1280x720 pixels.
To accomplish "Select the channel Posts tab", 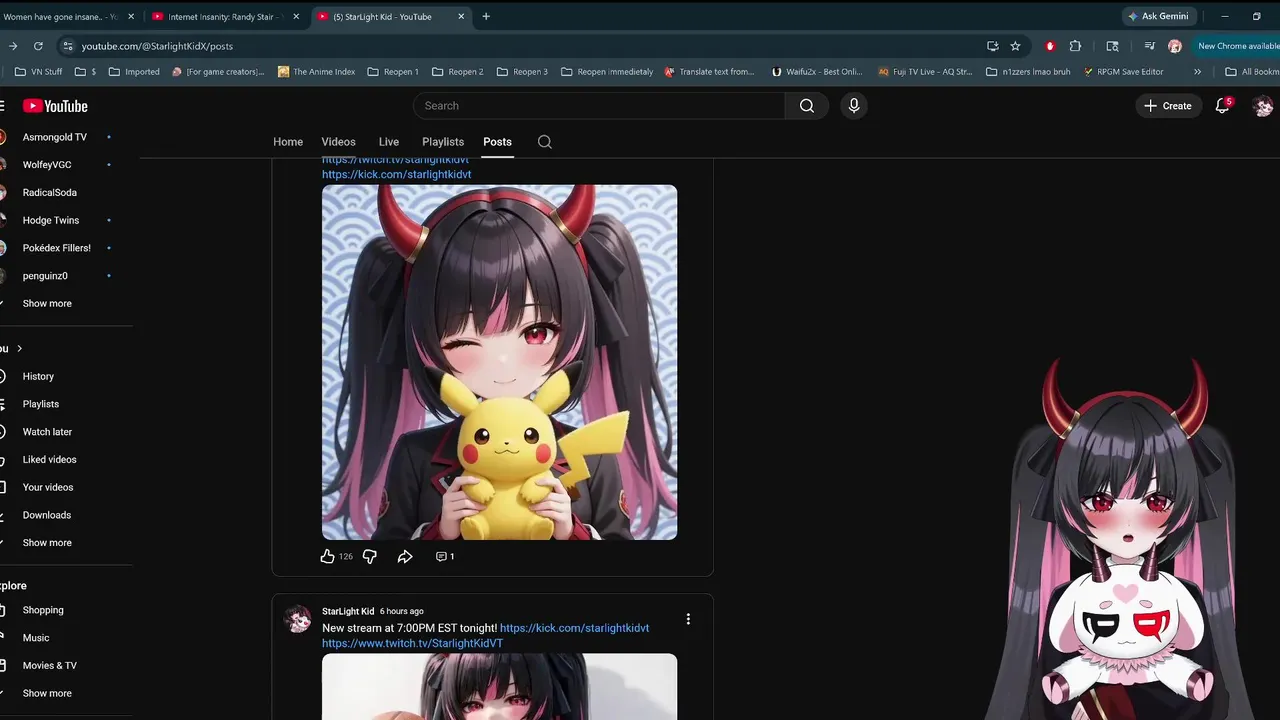I will (497, 142).
